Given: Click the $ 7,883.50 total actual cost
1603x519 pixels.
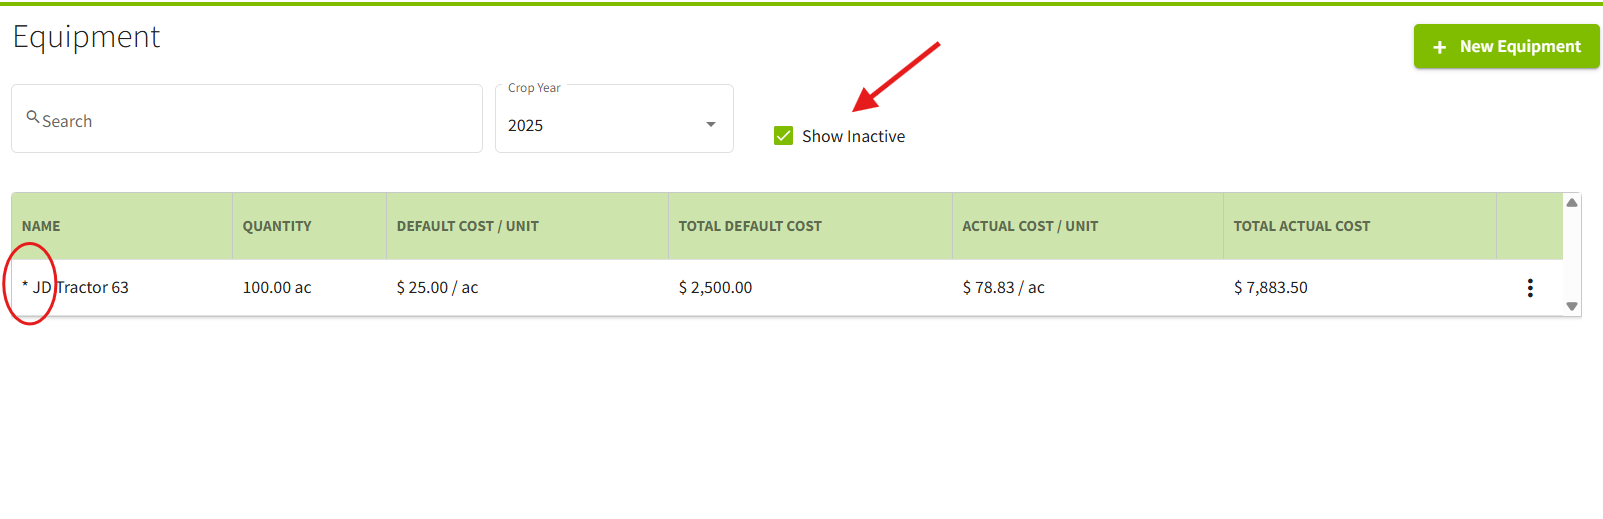Looking at the screenshot, I should tap(1270, 288).
